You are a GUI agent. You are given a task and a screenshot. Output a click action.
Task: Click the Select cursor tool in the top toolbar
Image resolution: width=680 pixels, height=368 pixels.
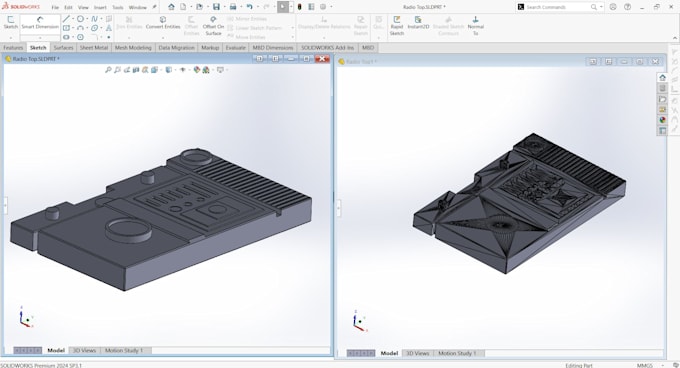click(283, 7)
